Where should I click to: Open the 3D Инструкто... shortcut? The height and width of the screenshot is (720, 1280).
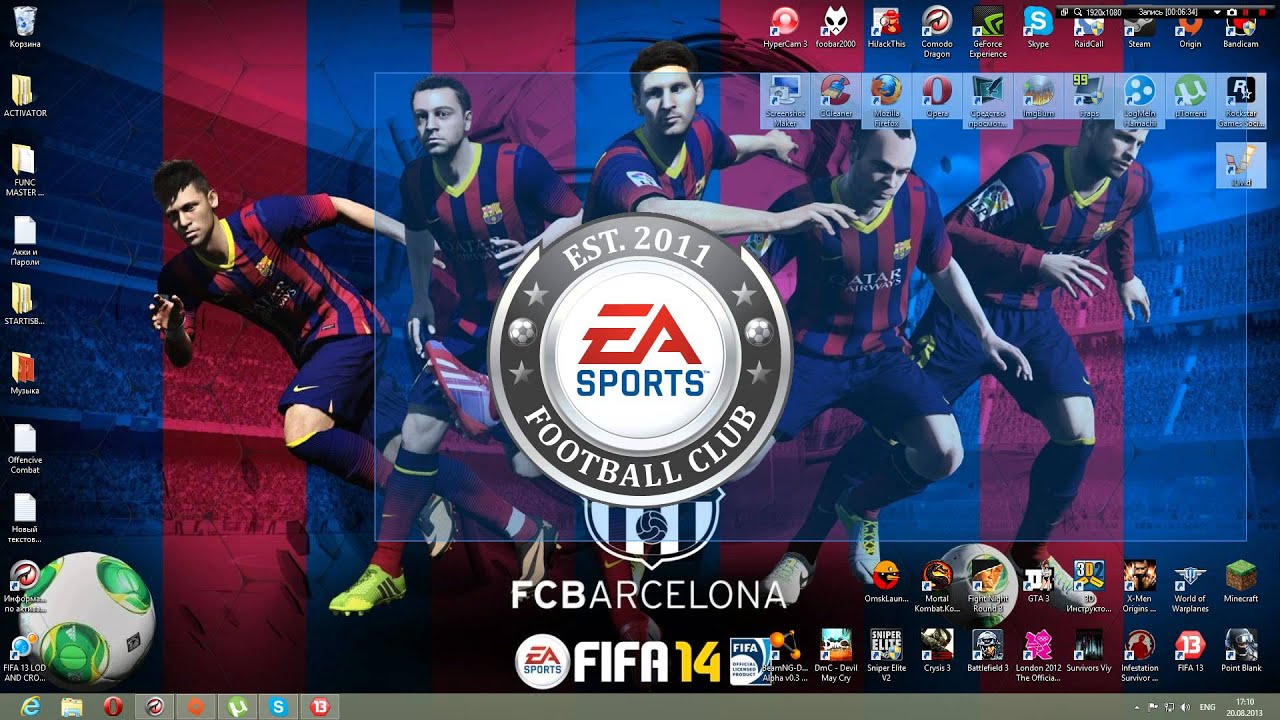(1089, 586)
